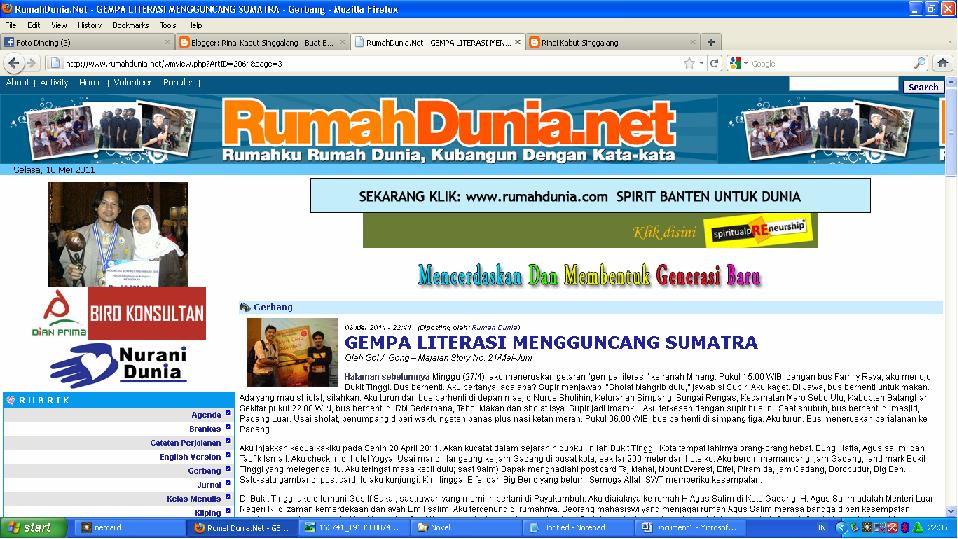Viewport: 958px width, 539px height.
Task: Switch to the image viewer taskbar button
Action: pyautogui.click(x=354, y=527)
